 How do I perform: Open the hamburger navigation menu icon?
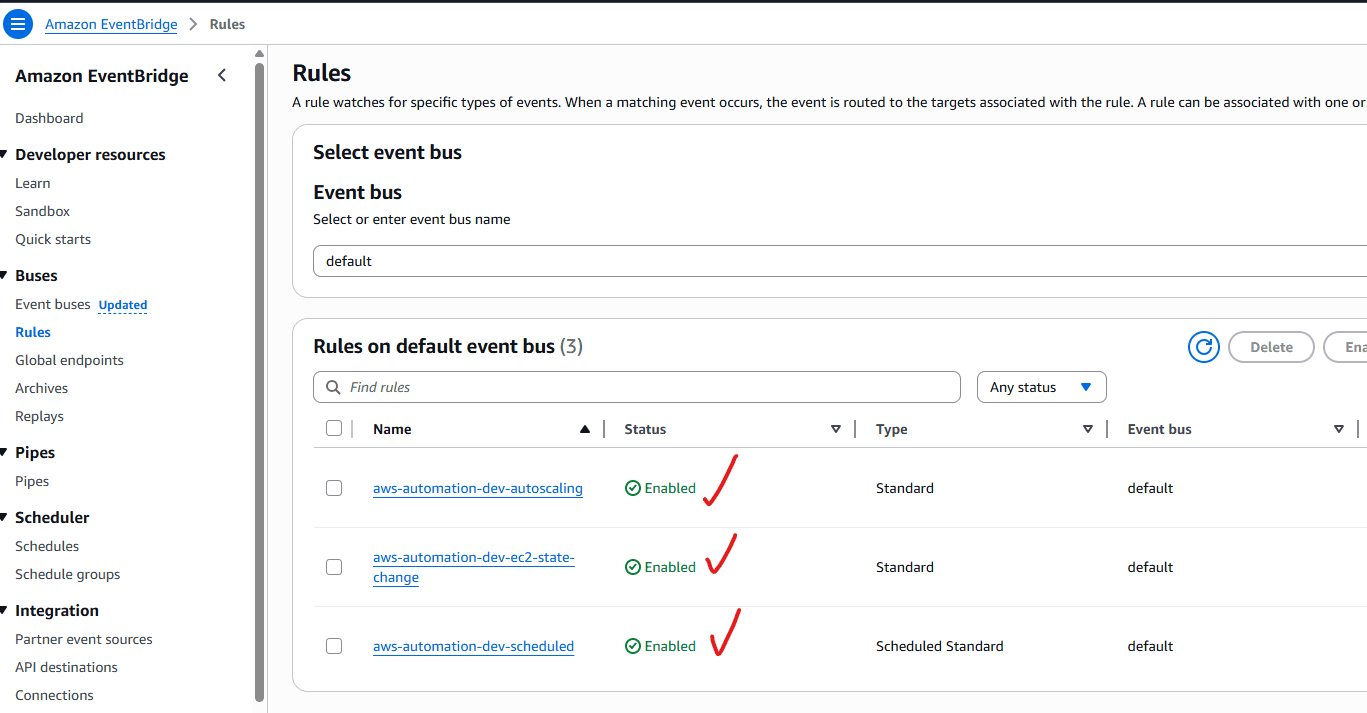(x=18, y=24)
